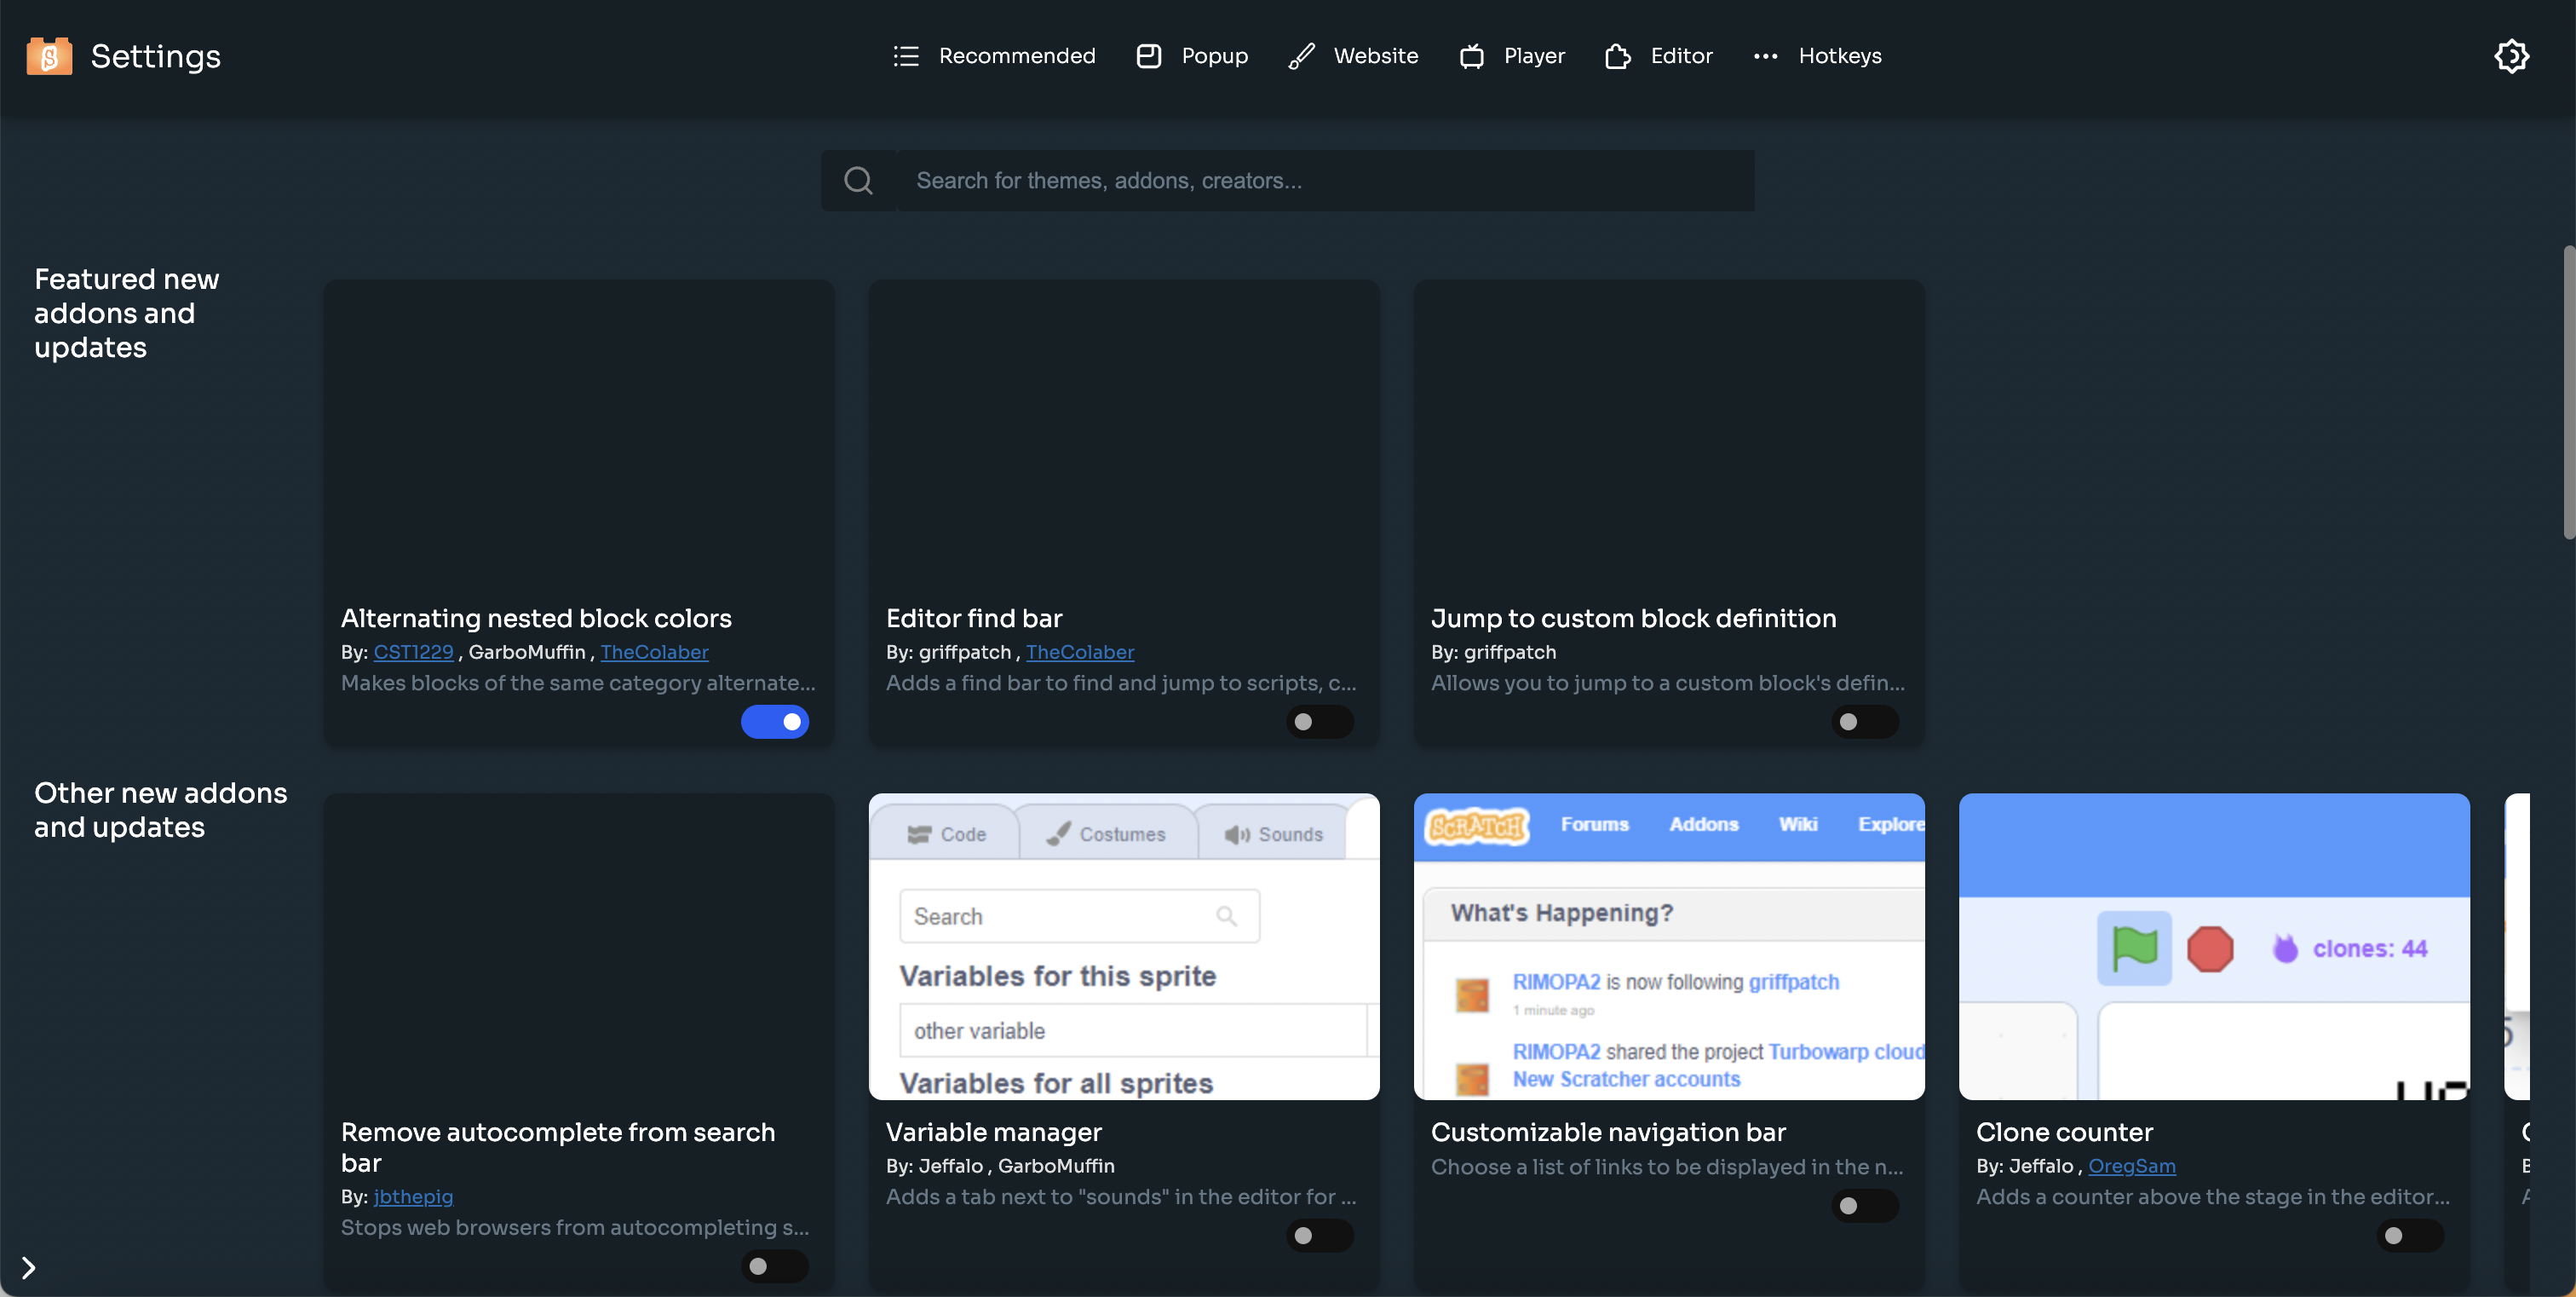Screen dimensions: 2576x1297
Task: Enable the Clone counter addon
Action: click(2410, 1236)
